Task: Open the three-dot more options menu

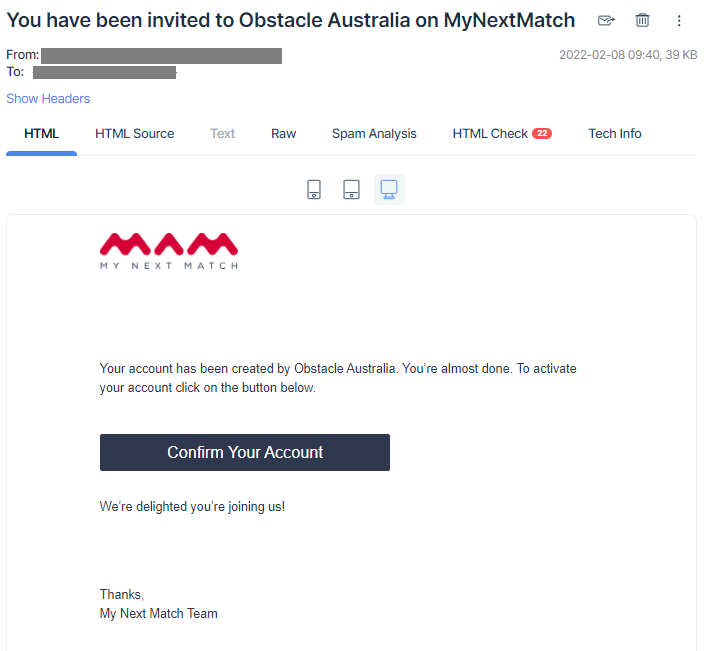Action: tap(679, 20)
